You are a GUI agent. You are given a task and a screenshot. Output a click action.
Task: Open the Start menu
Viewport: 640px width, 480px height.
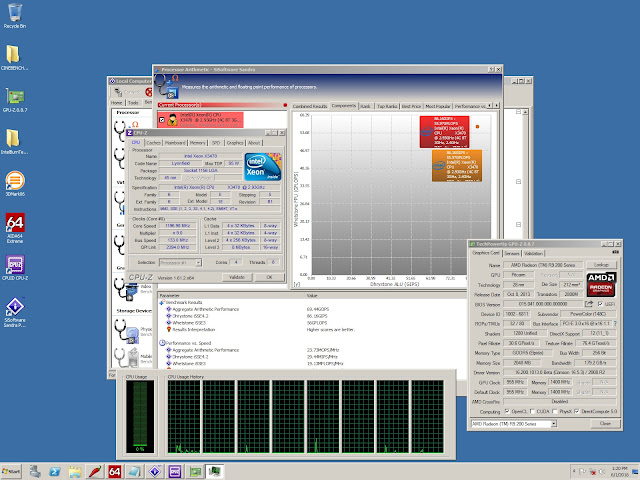point(11,471)
